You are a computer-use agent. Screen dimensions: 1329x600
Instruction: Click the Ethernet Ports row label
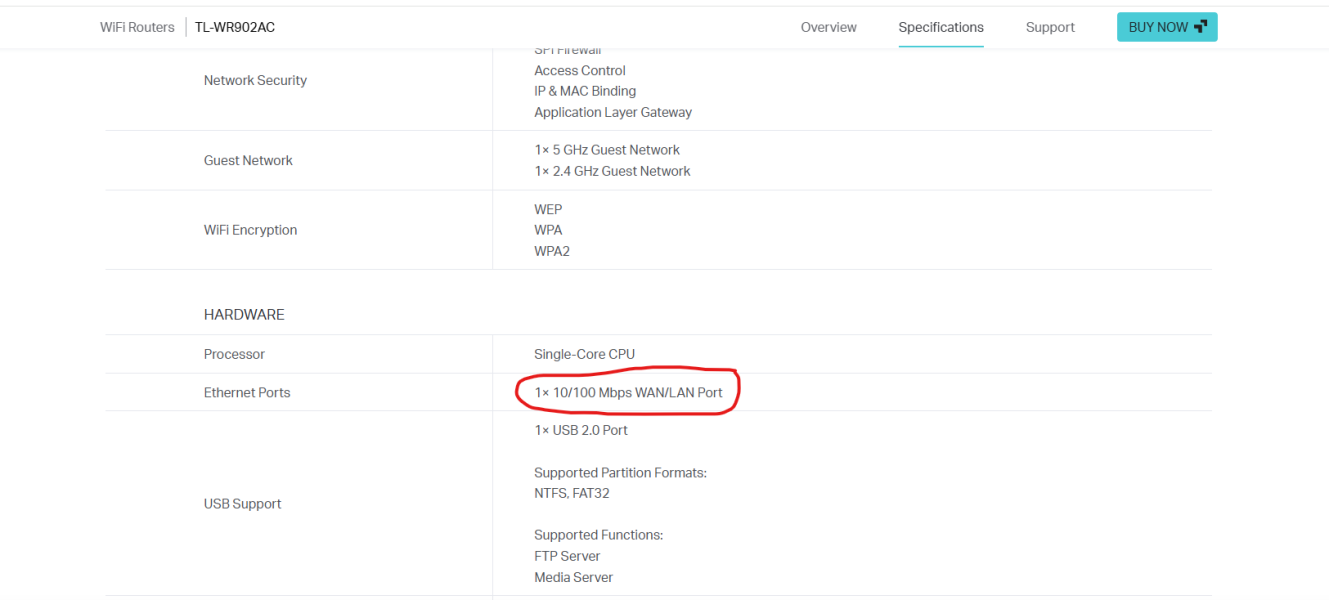(x=247, y=393)
